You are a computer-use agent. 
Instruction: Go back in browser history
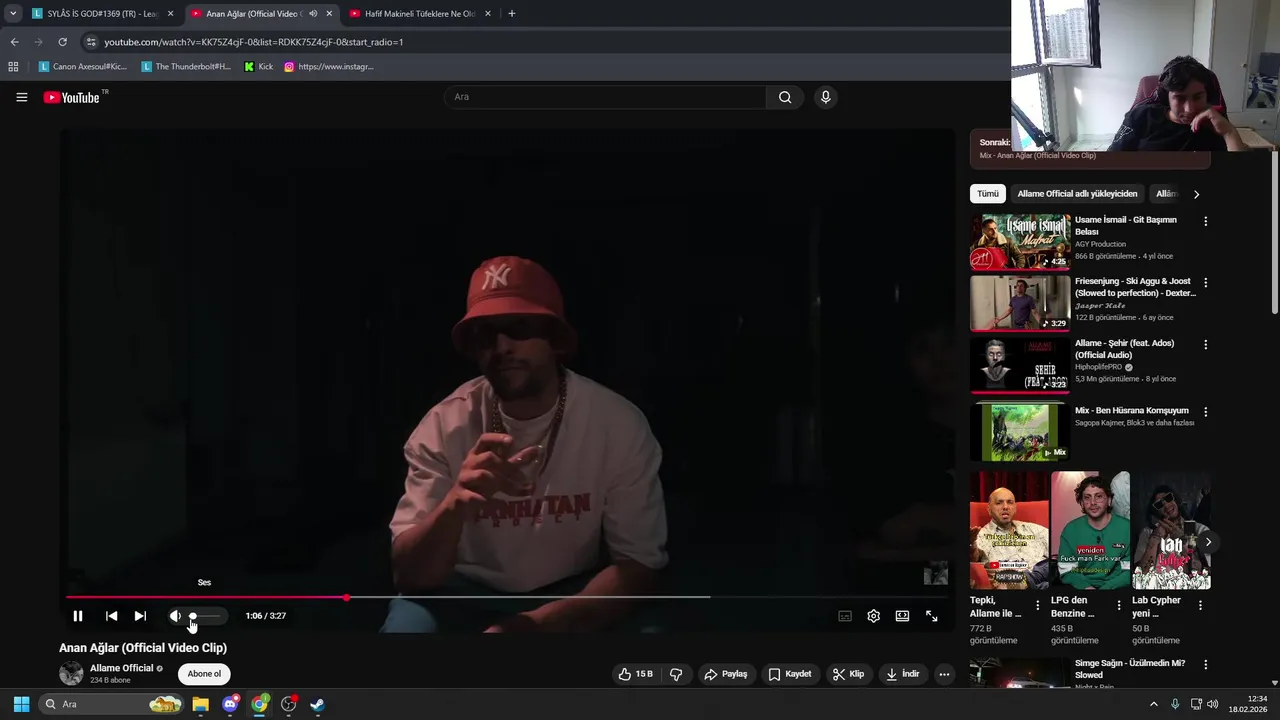14,42
